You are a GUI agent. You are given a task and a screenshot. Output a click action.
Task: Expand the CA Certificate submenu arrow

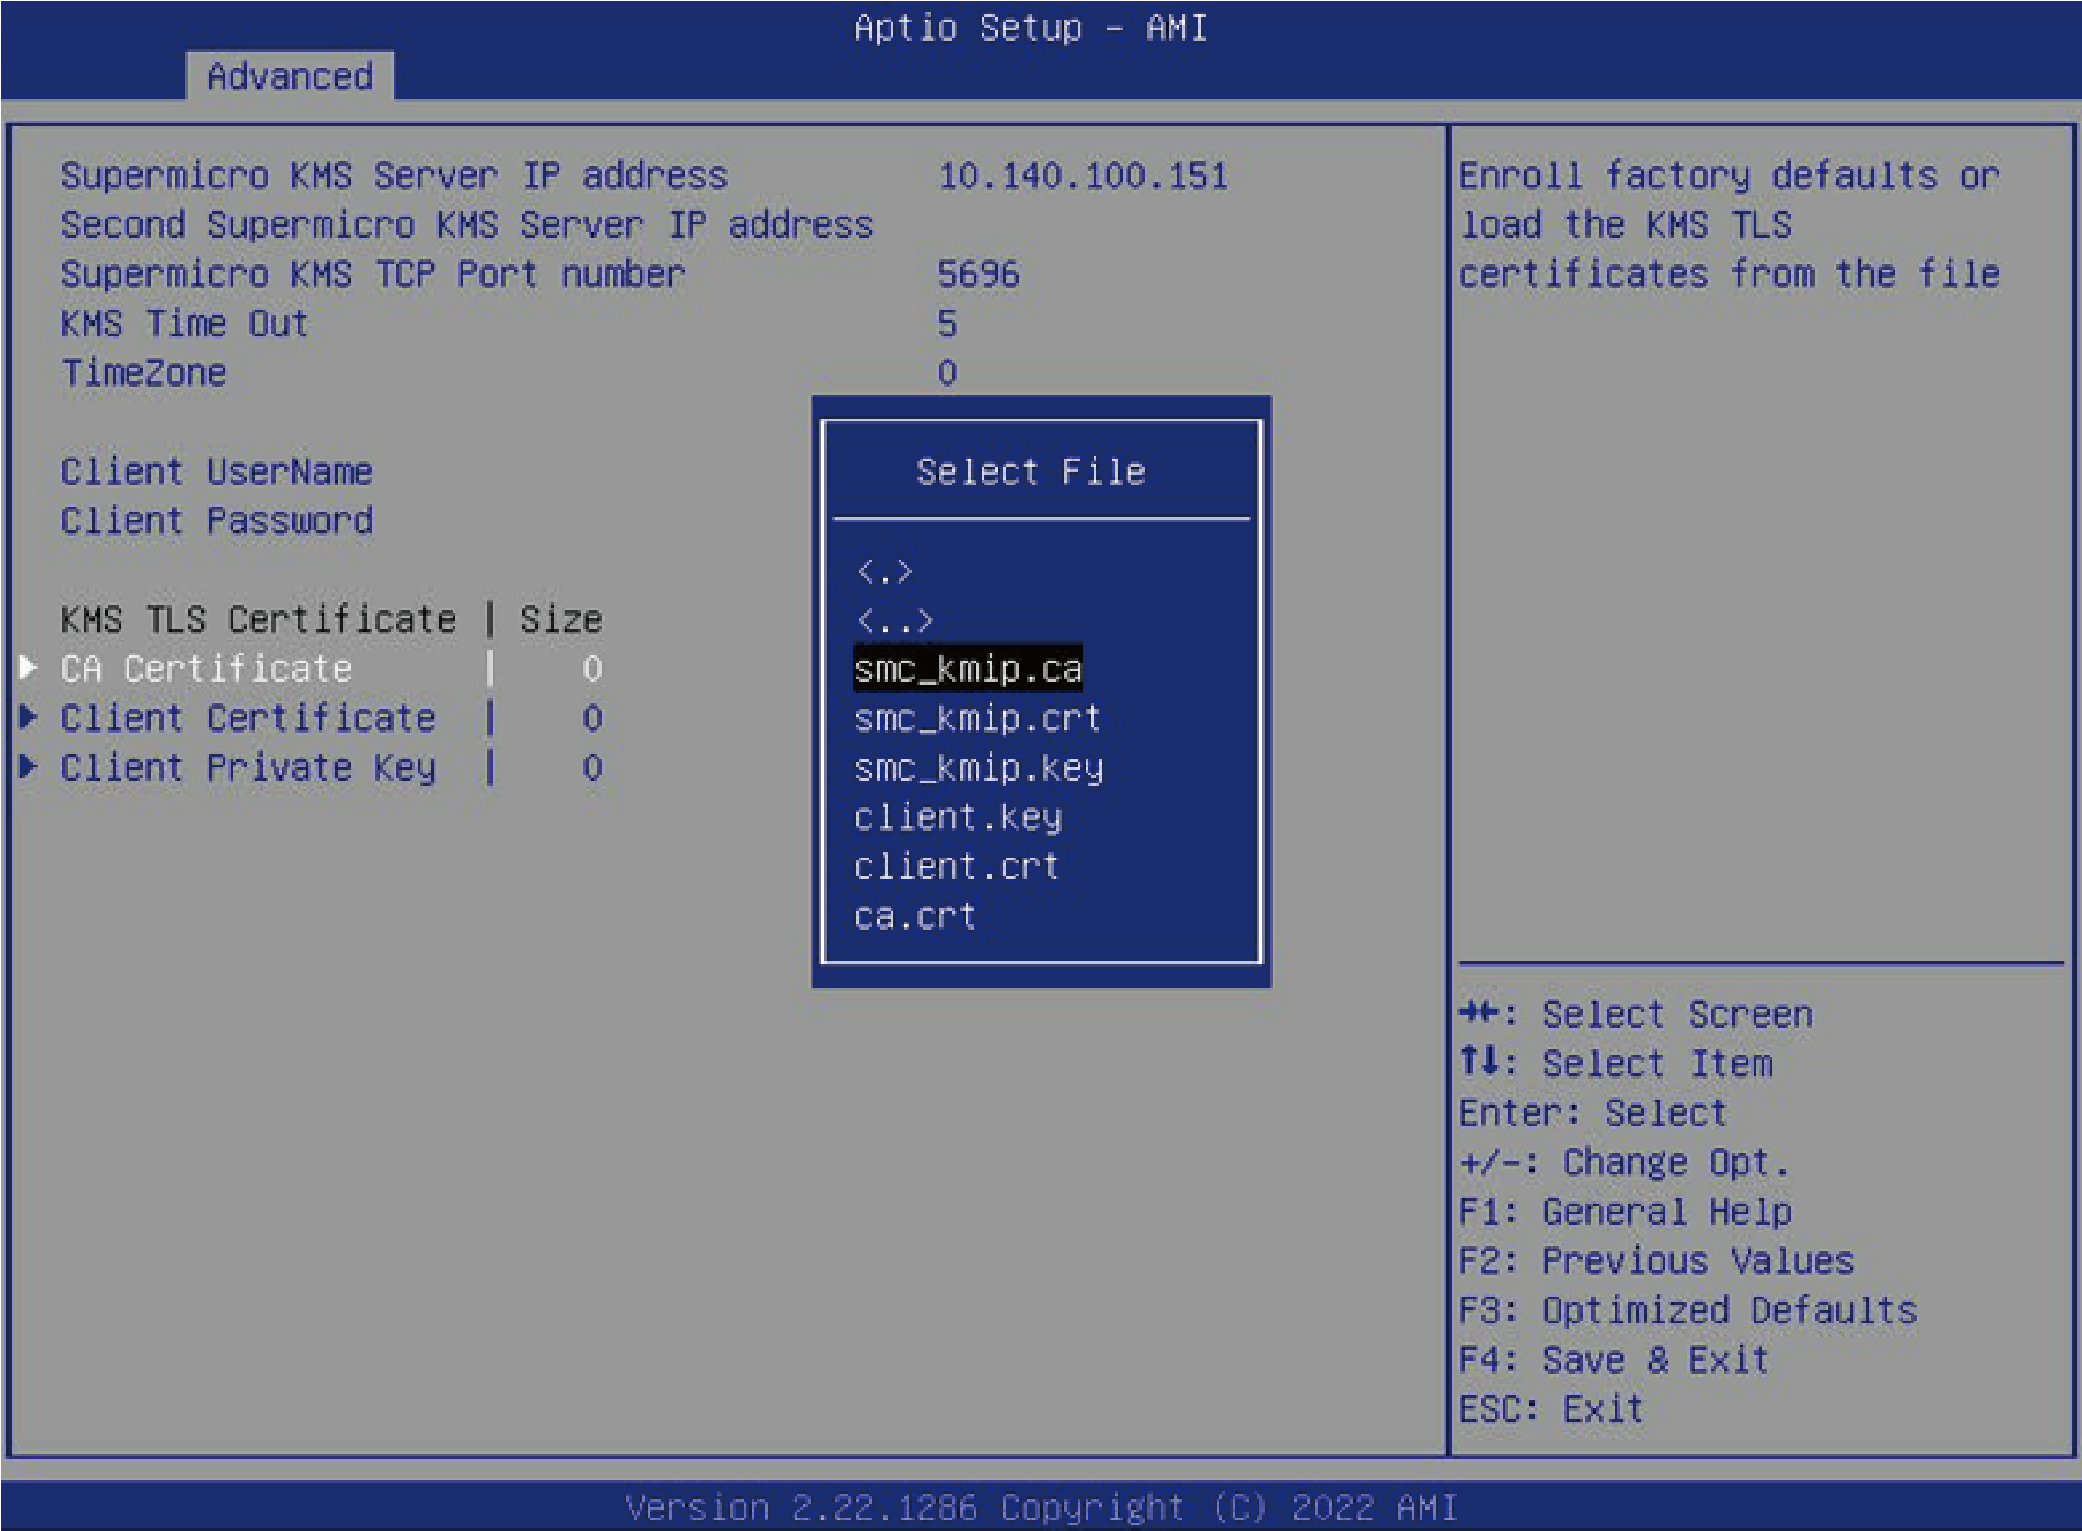(x=29, y=667)
